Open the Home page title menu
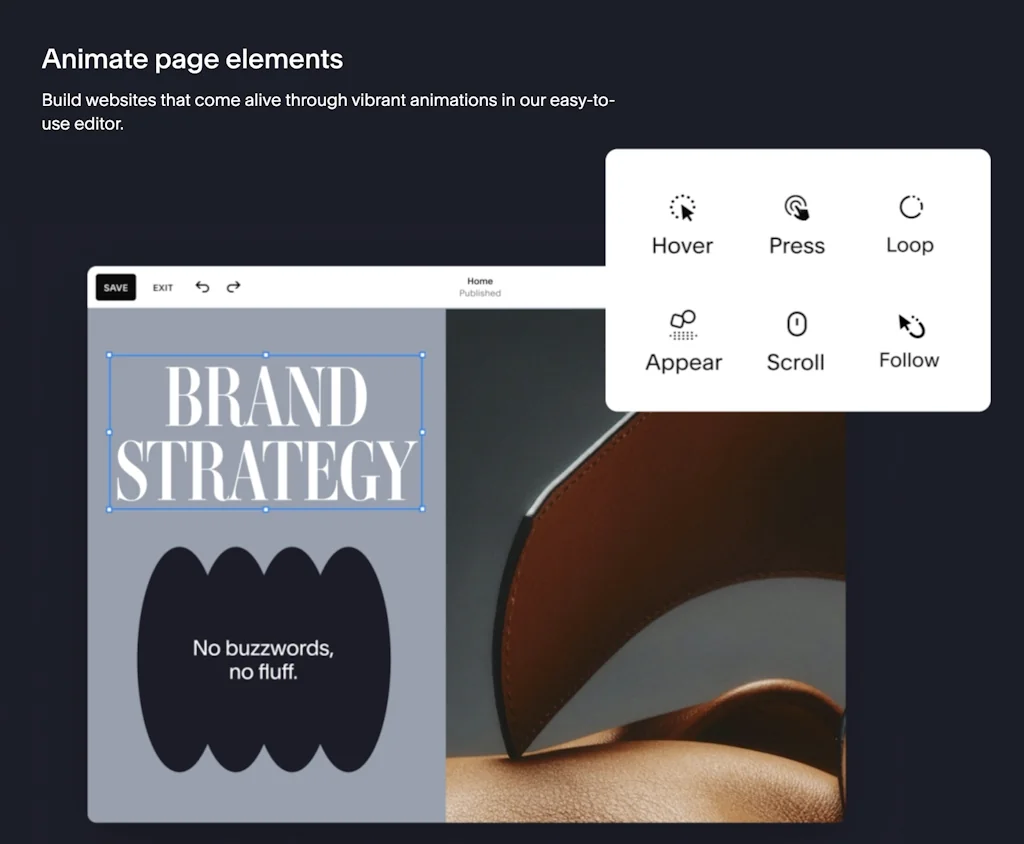Viewport: 1024px width, 844px height. [x=480, y=281]
